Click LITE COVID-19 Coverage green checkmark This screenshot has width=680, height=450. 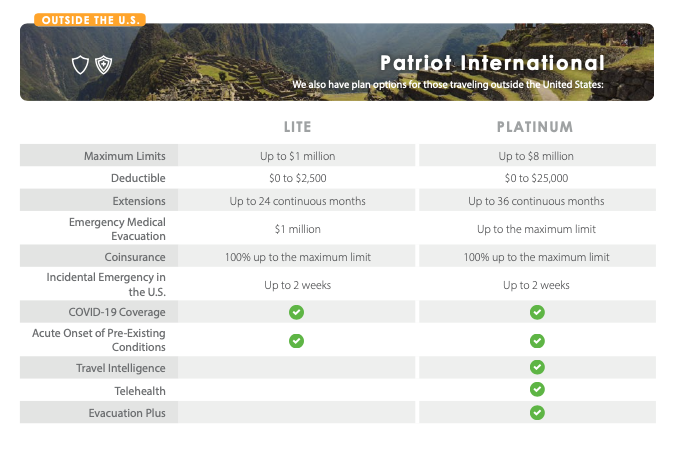pyautogui.click(x=296, y=312)
